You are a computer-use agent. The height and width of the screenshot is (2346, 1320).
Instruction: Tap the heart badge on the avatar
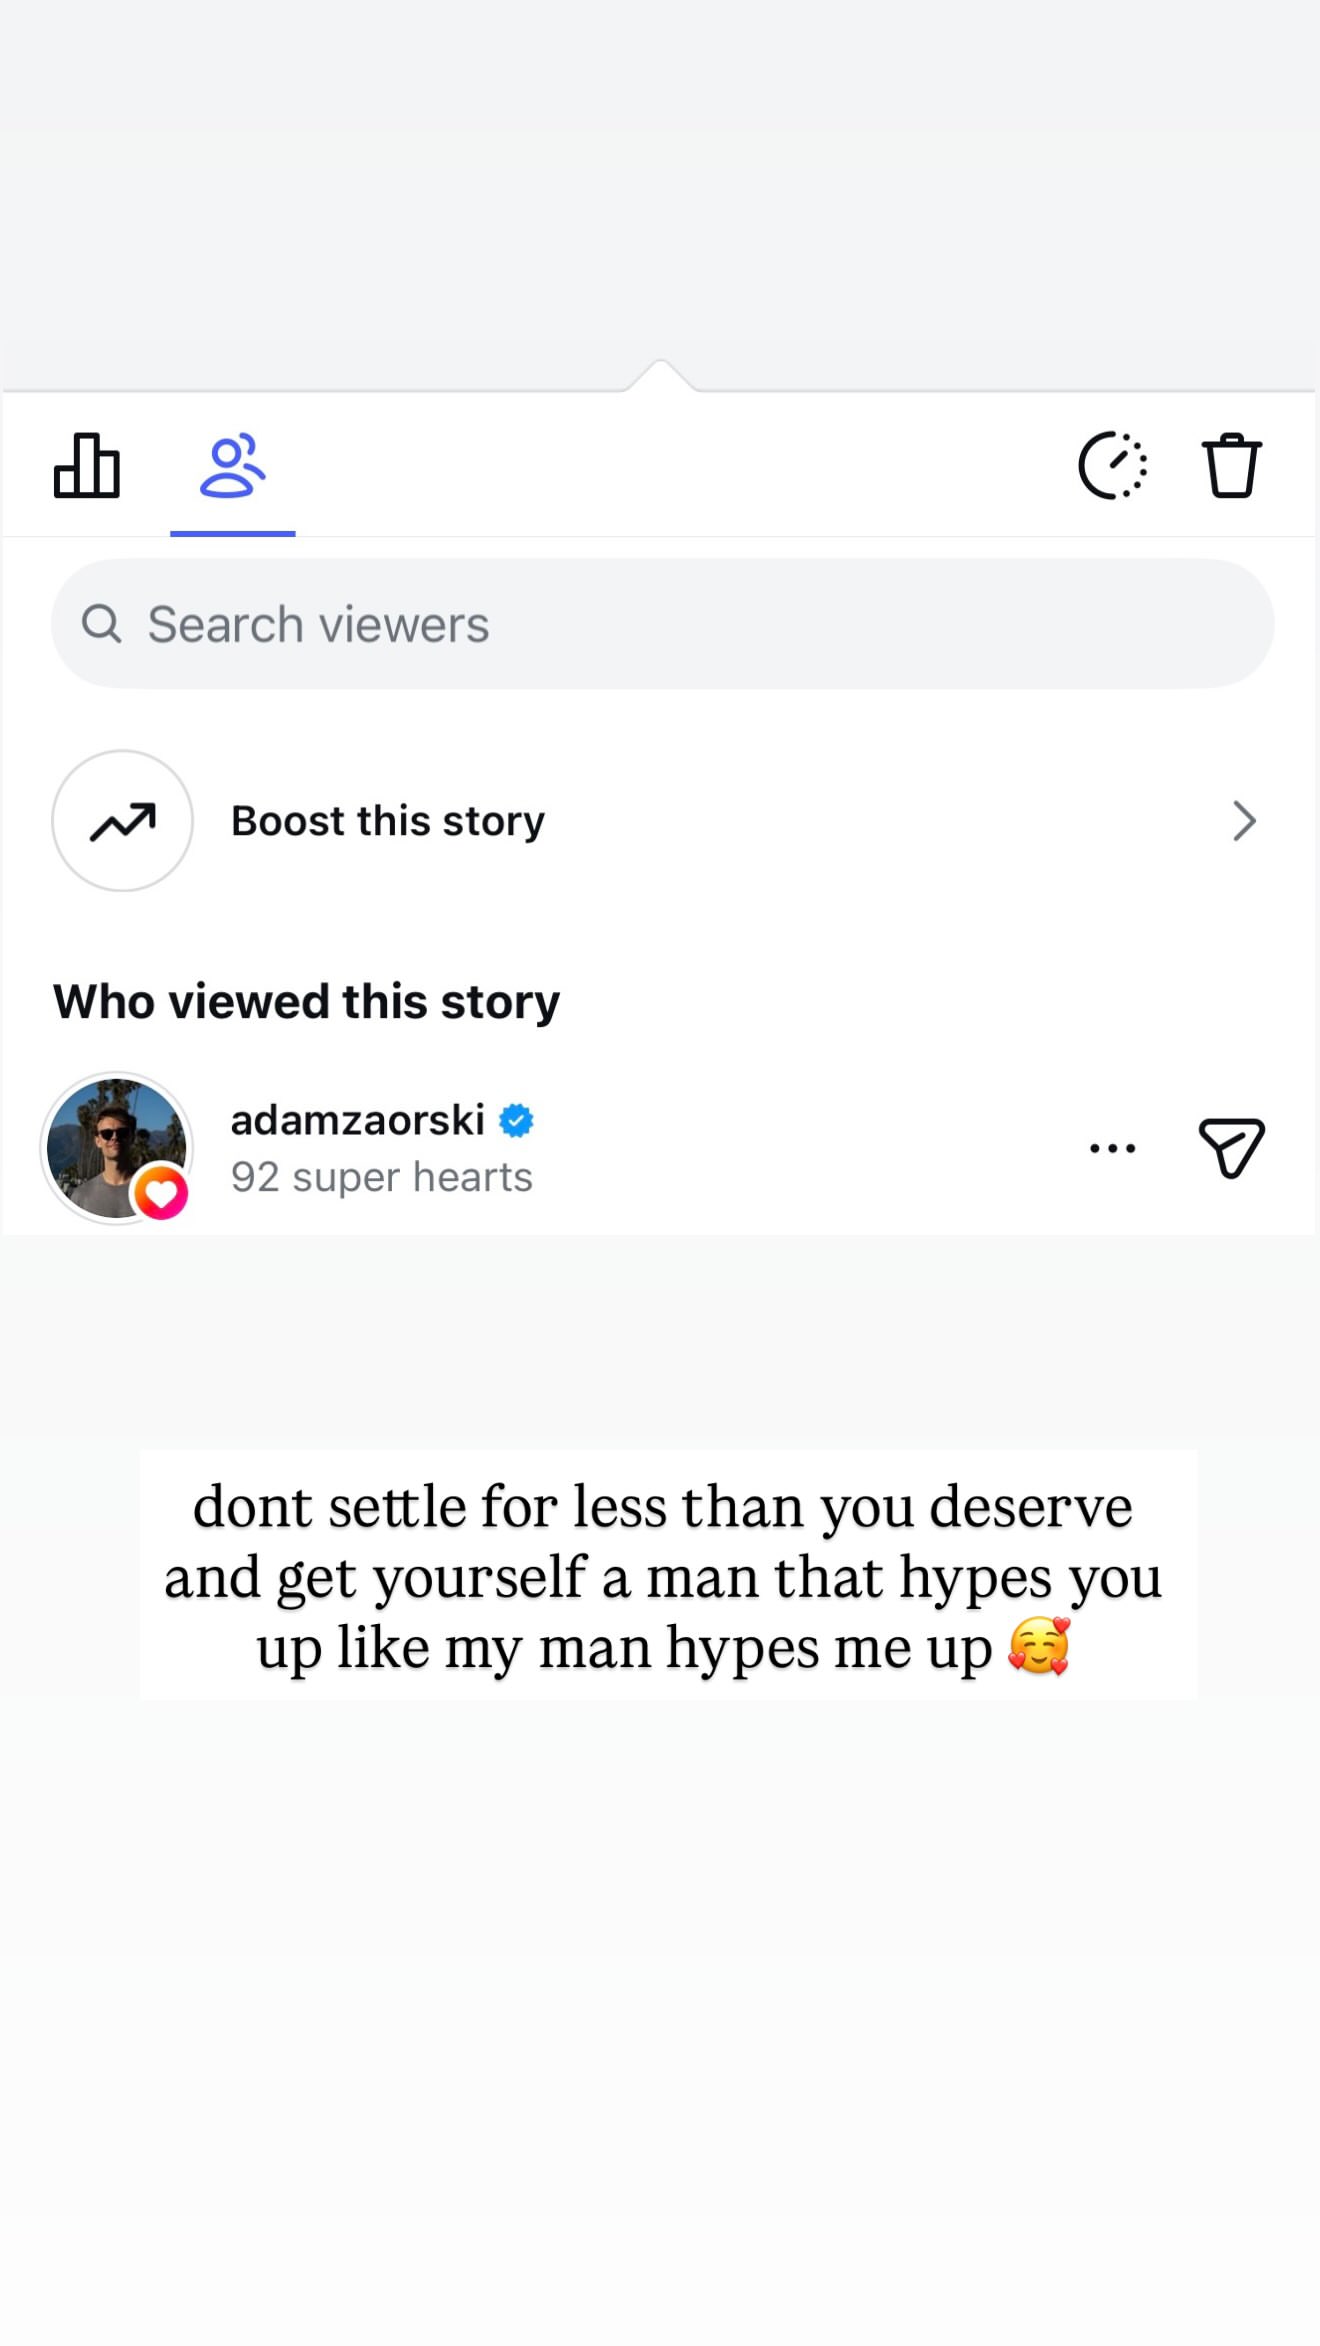point(161,1192)
